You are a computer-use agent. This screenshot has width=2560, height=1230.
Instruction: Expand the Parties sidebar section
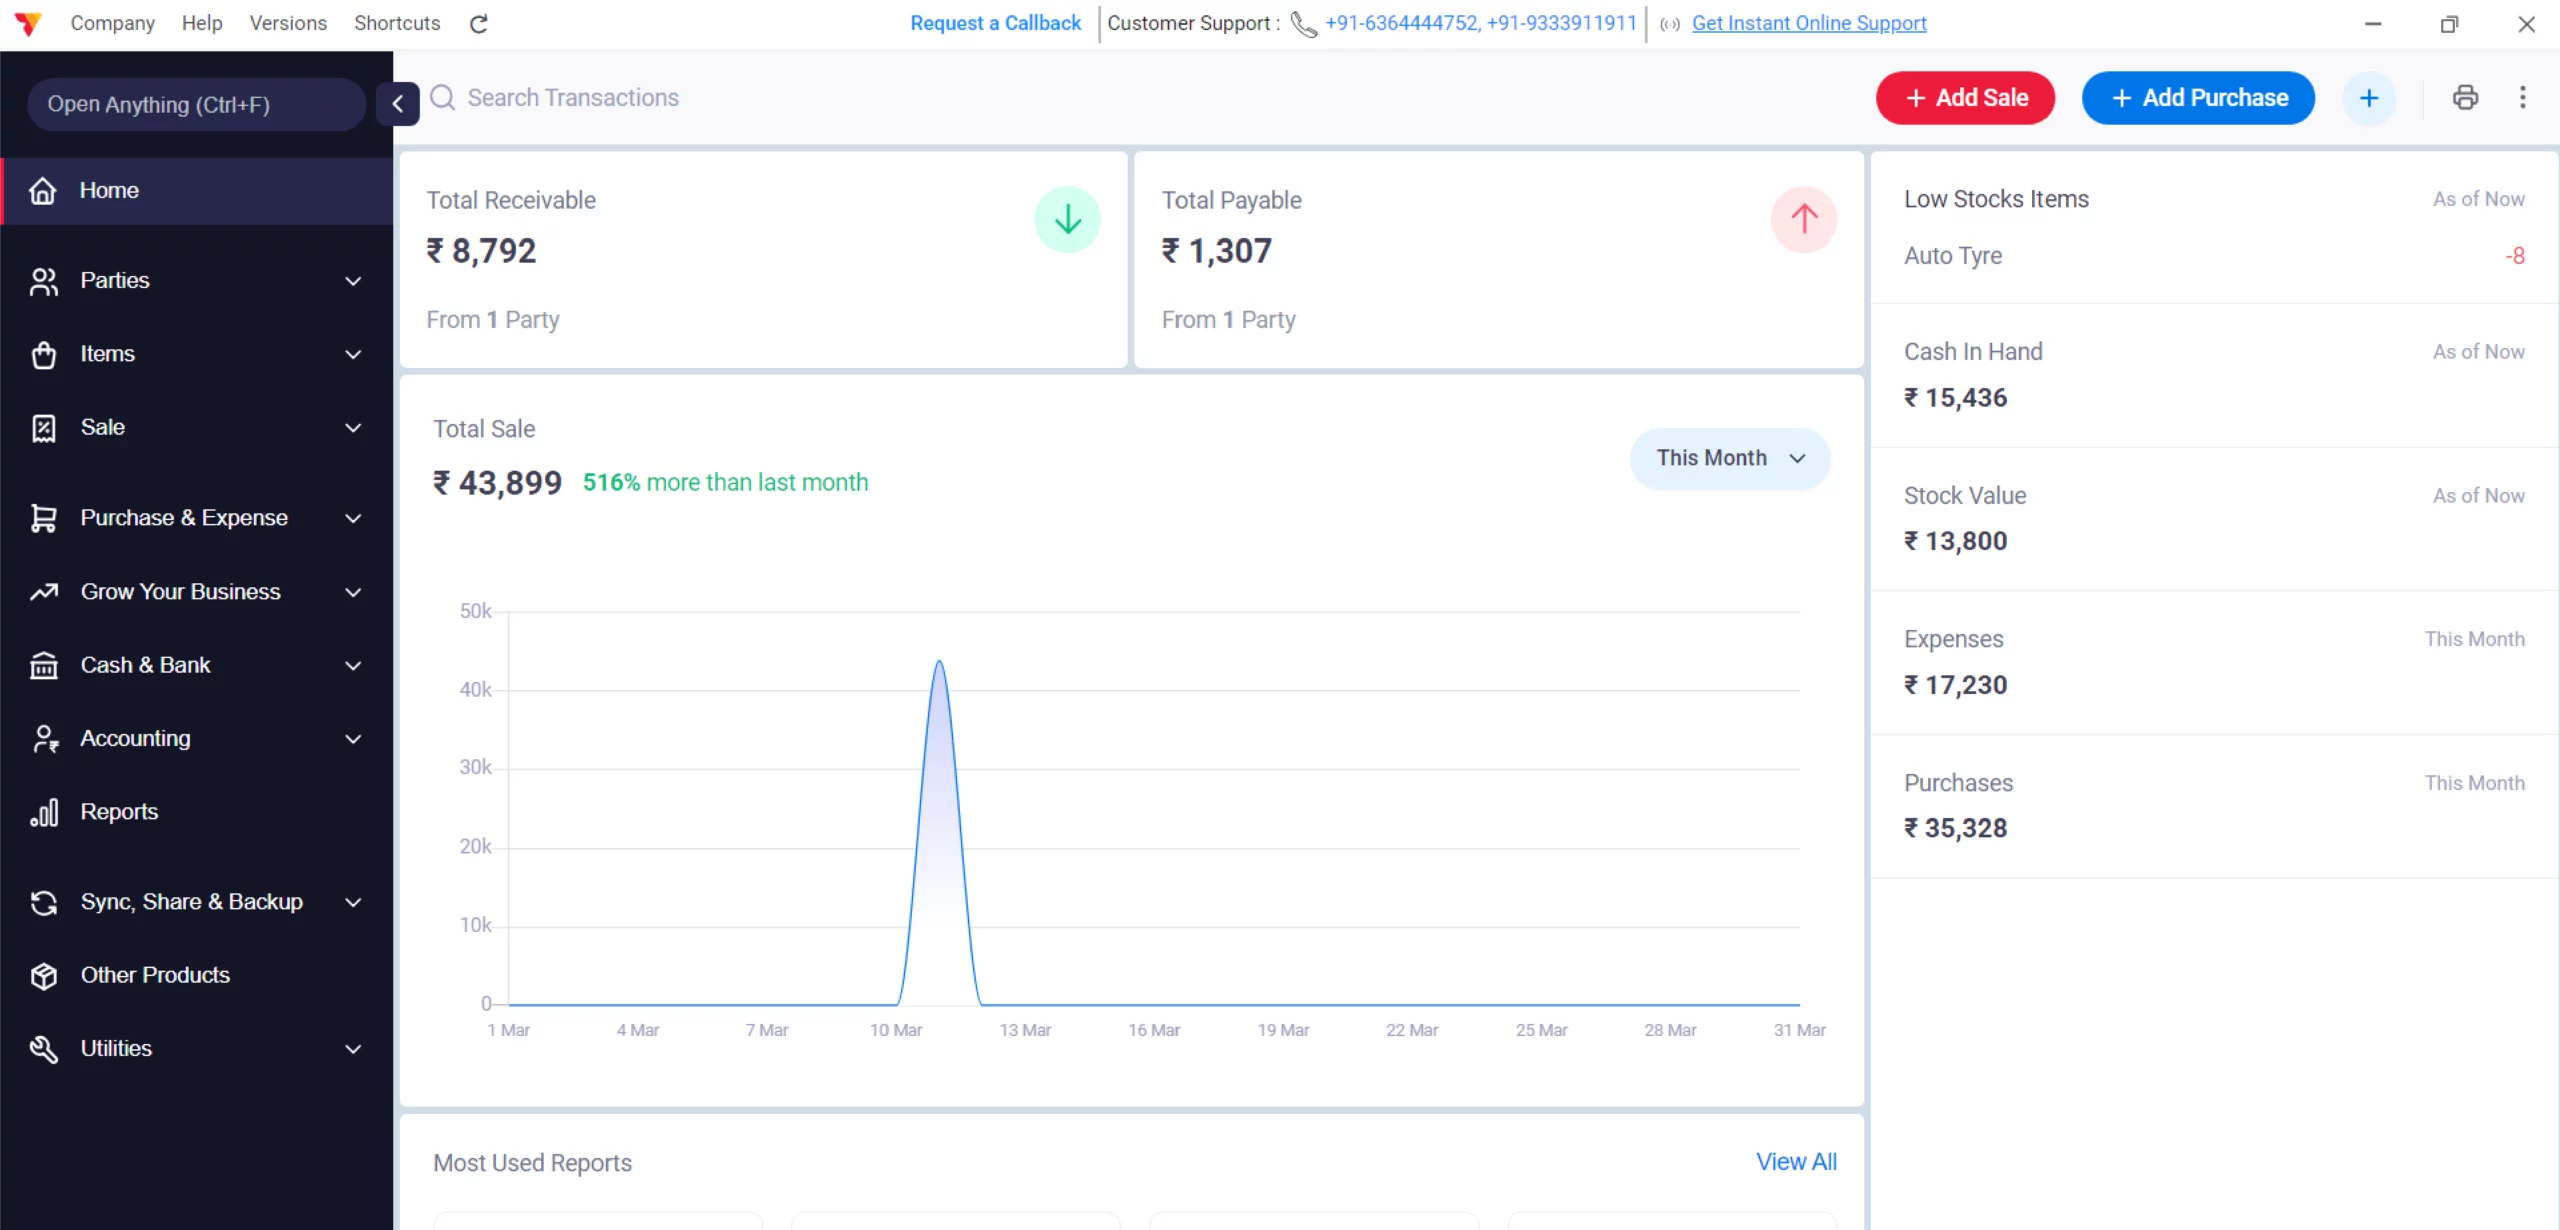pos(195,281)
